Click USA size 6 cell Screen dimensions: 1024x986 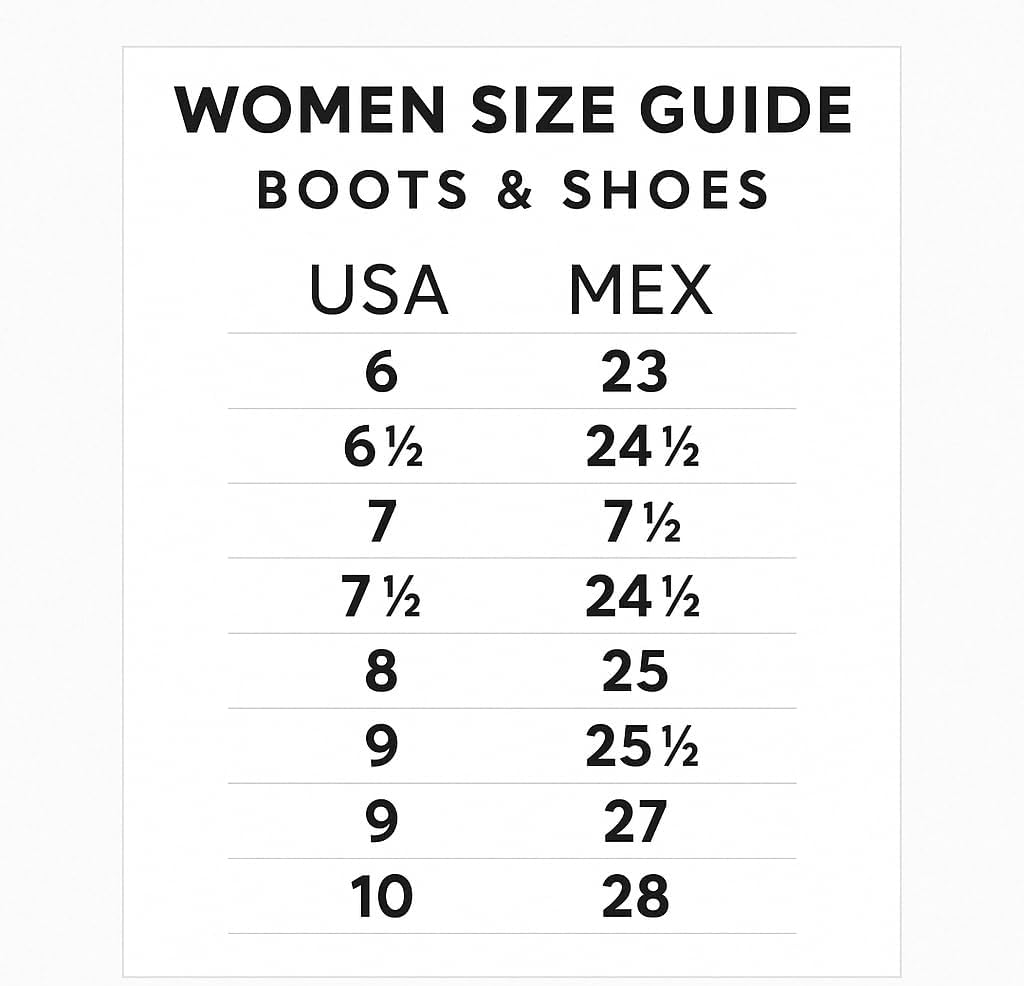(x=381, y=372)
